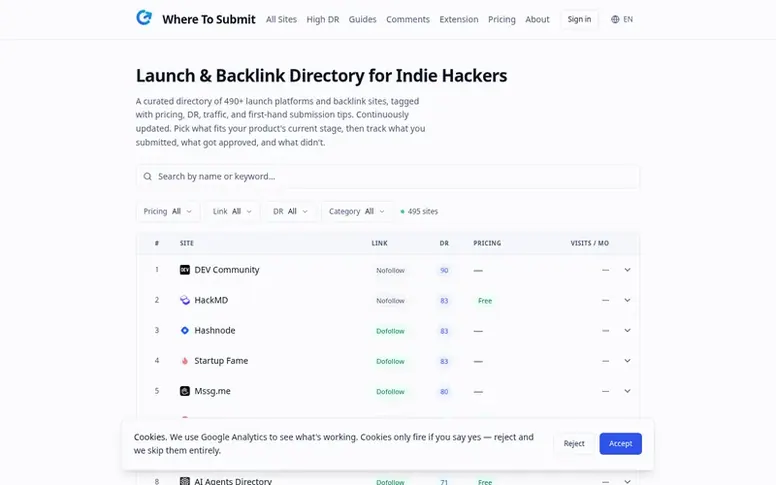Go to the Guides page
Screen dimensions: 776x485
click(362, 19)
